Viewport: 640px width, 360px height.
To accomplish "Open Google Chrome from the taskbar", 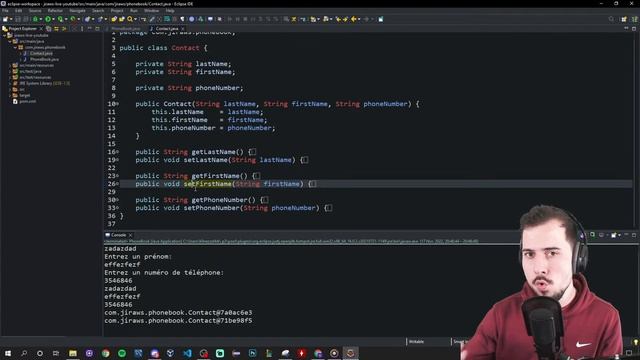I will pyautogui.click(x=105, y=353).
